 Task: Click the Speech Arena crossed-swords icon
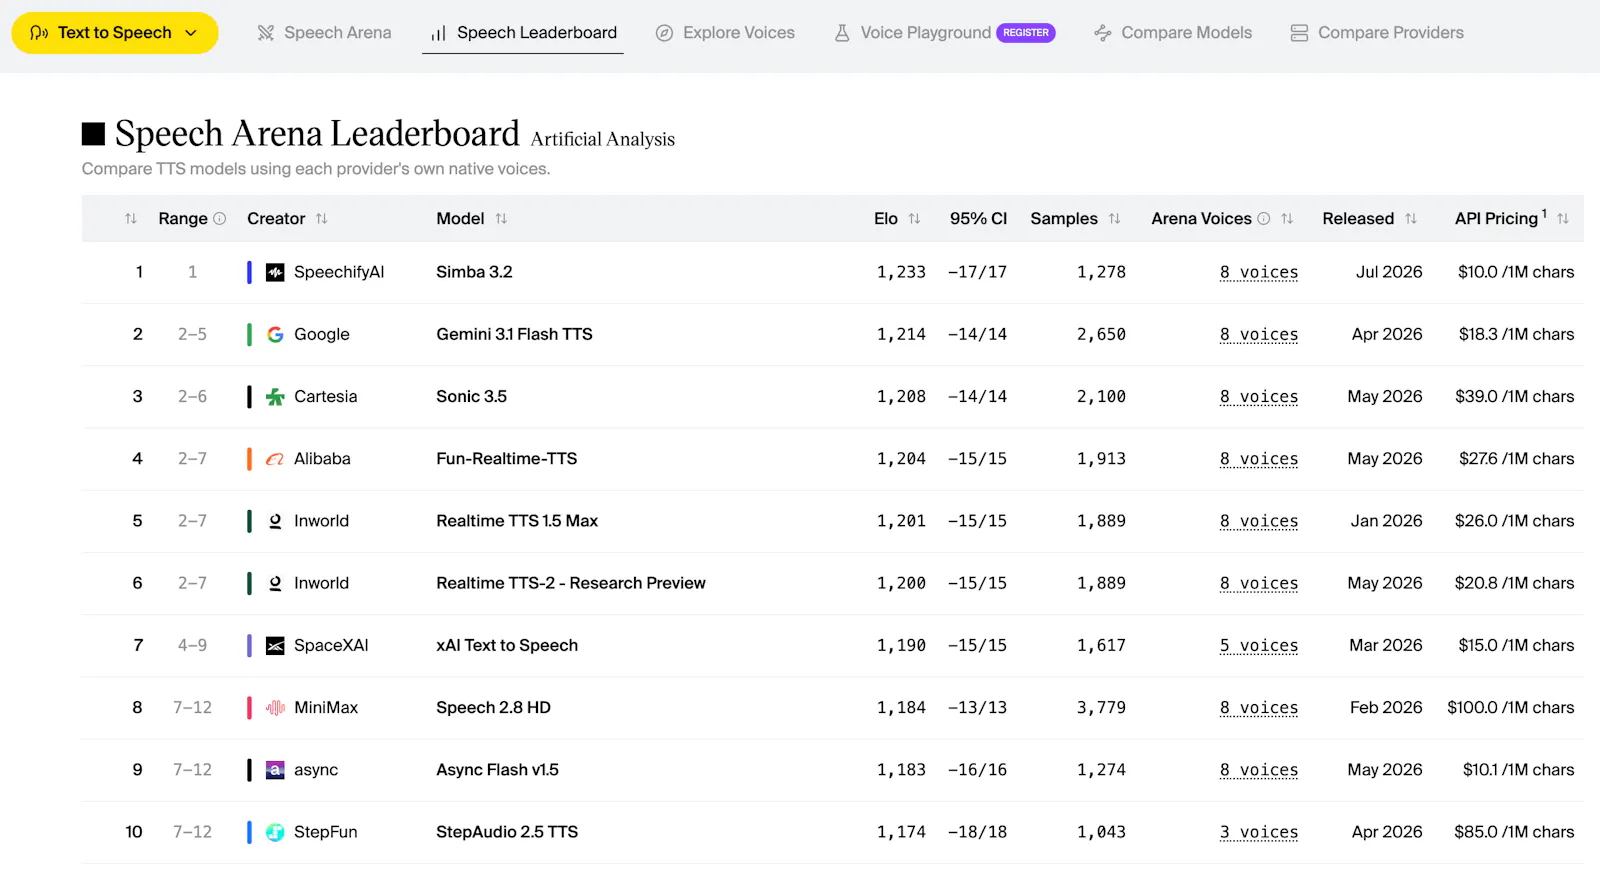click(x=266, y=33)
